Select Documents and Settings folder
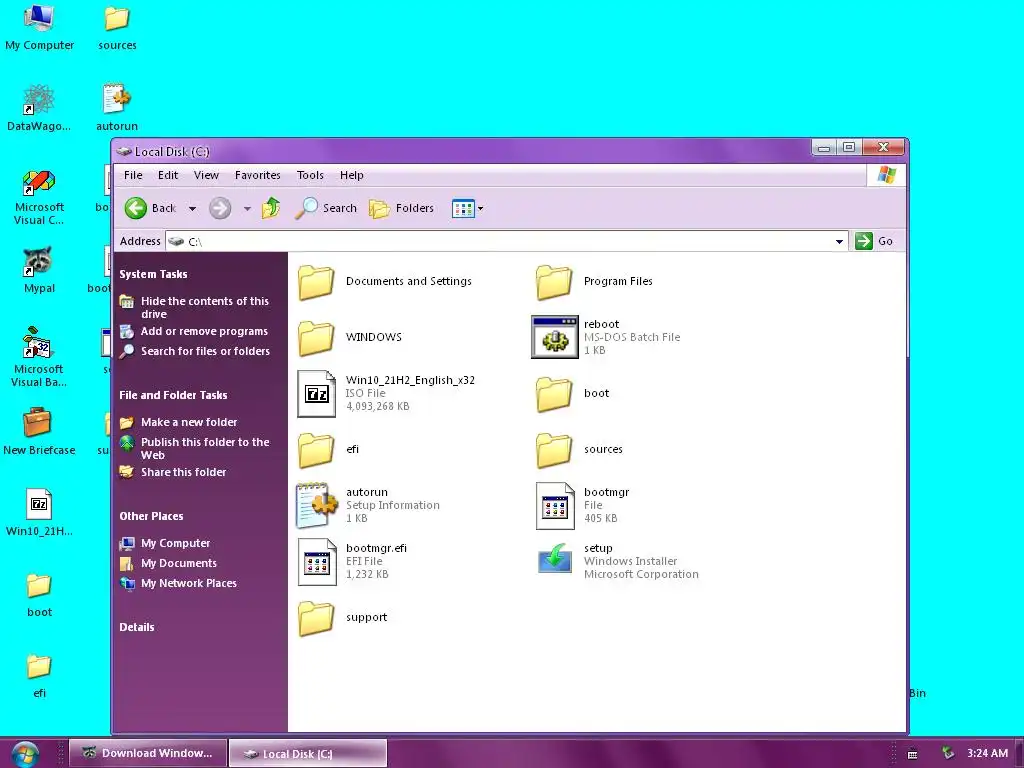This screenshot has width=1024, height=768. [385, 281]
